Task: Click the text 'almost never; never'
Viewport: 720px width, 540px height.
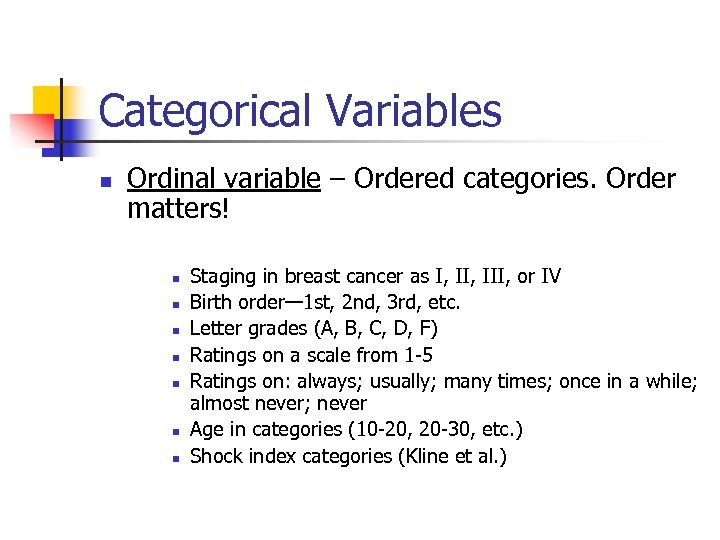Action: [278, 404]
